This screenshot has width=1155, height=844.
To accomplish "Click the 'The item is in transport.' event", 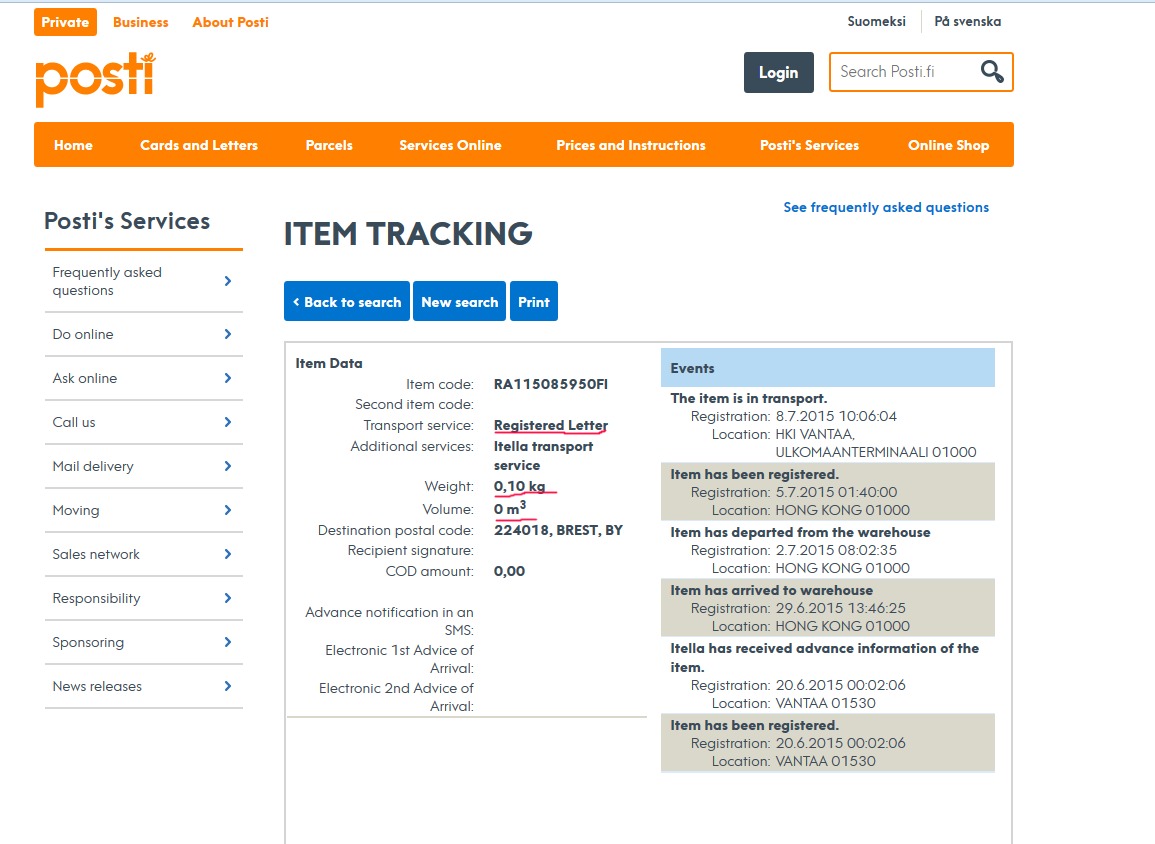I will [748, 398].
